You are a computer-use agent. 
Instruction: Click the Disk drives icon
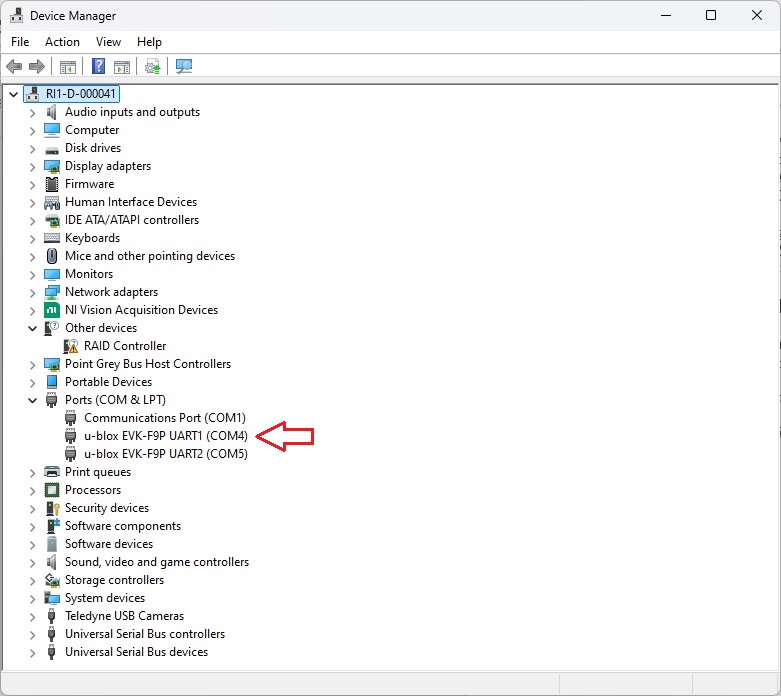(x=52, y=149)
